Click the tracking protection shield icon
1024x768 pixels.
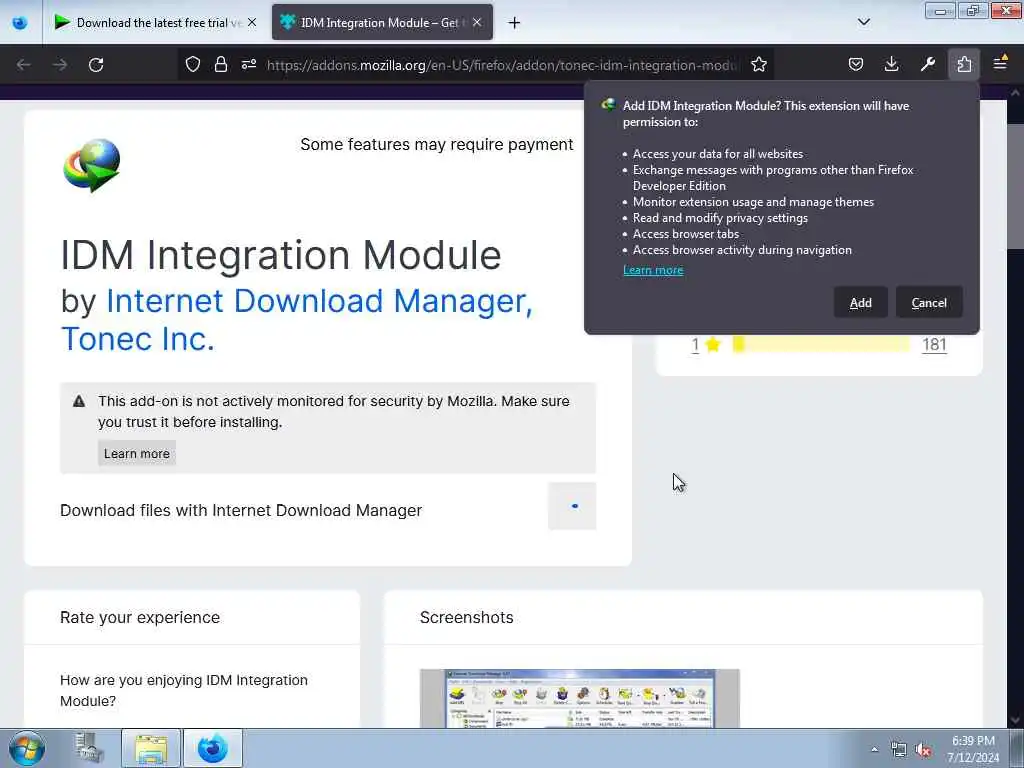[193, 65]
